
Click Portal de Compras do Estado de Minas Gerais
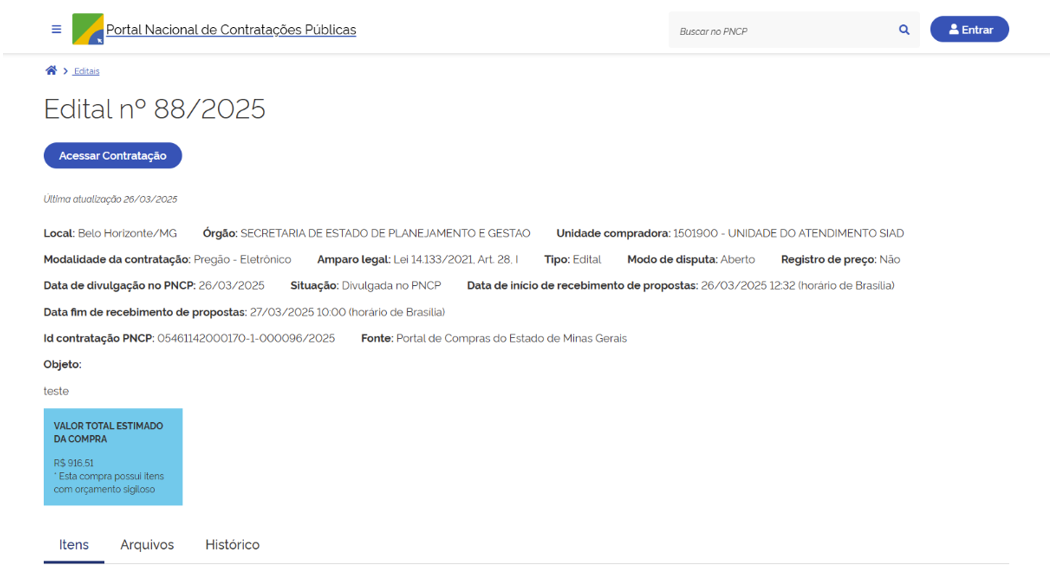click(x=512, y=339)
